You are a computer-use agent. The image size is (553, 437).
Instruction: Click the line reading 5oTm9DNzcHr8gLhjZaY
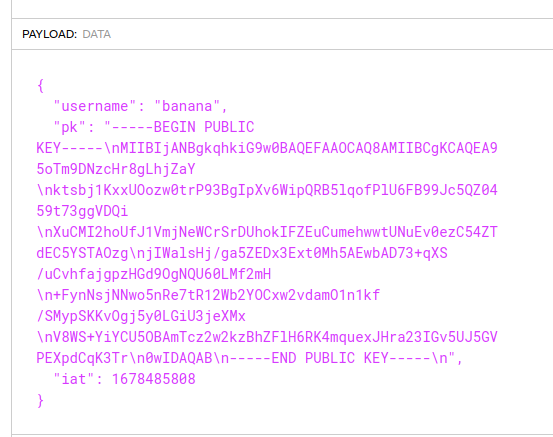pos(116,169)
